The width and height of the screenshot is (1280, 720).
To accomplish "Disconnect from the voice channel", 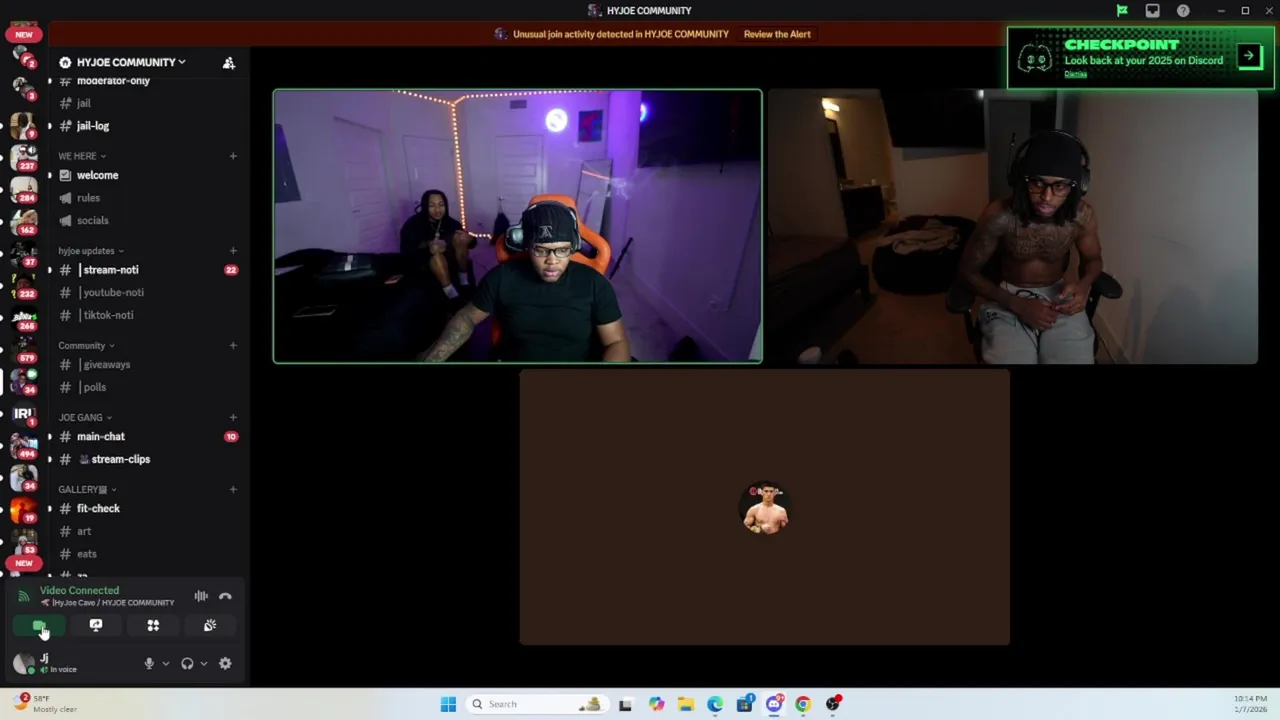I will pyautogui.click(x=225, y=596).
